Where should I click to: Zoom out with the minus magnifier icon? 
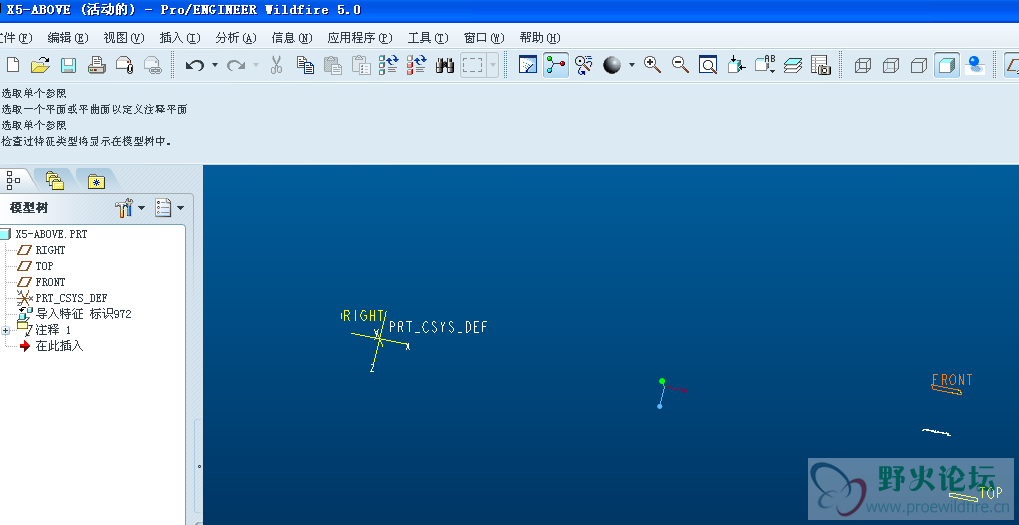(680, 65)
